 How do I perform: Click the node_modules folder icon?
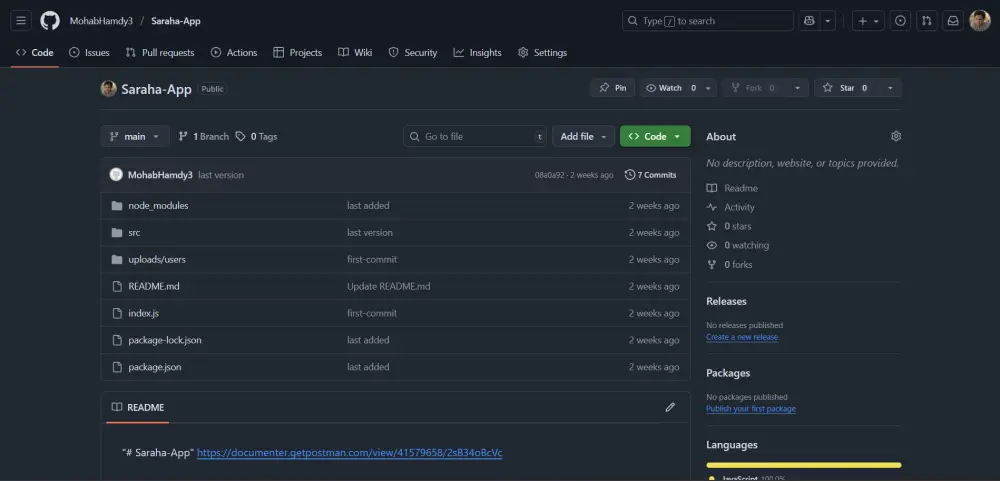coord(117,205)
